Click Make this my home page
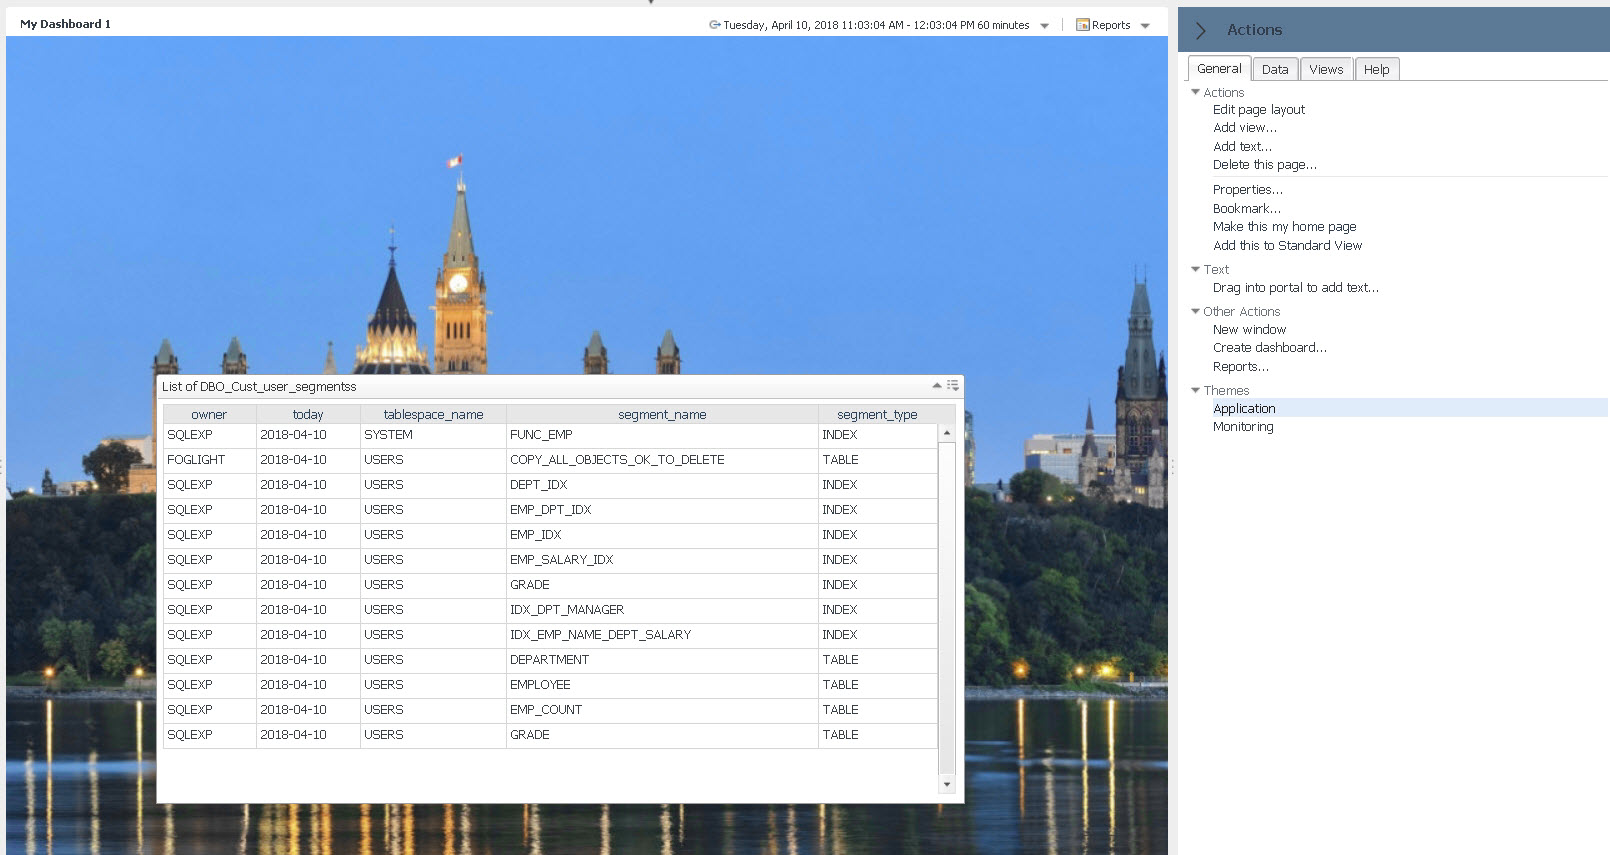 pyautogui.click(x=1284, y=227)
